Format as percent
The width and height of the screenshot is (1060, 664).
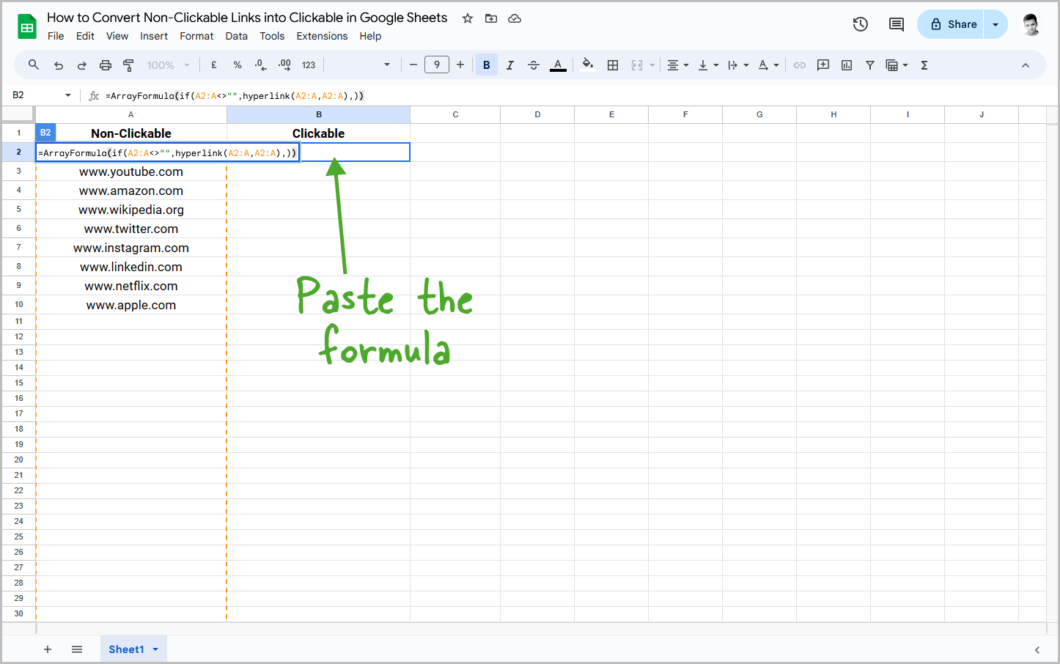click(237, 65)
